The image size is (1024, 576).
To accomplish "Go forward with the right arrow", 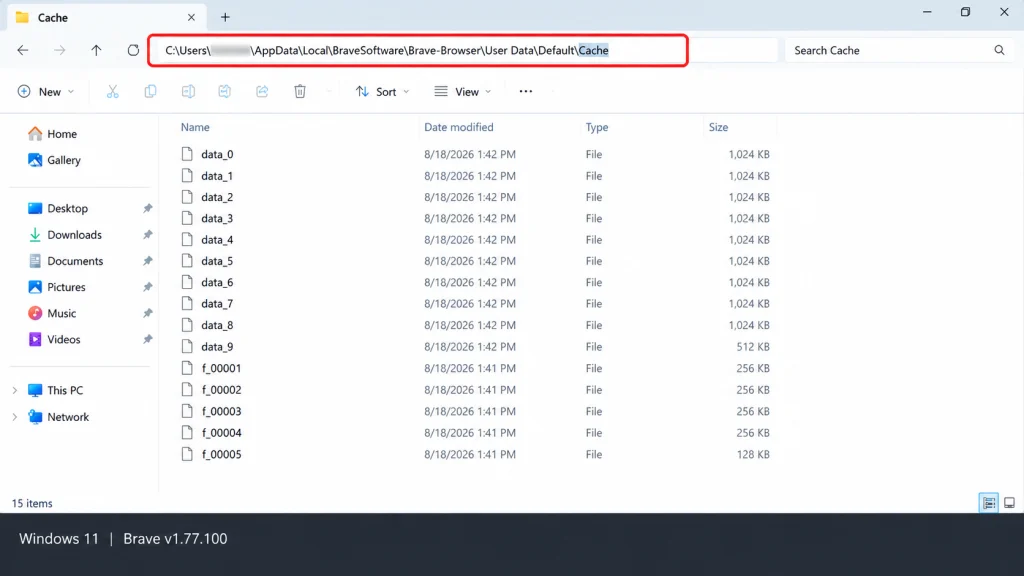I will coord(59,50).
